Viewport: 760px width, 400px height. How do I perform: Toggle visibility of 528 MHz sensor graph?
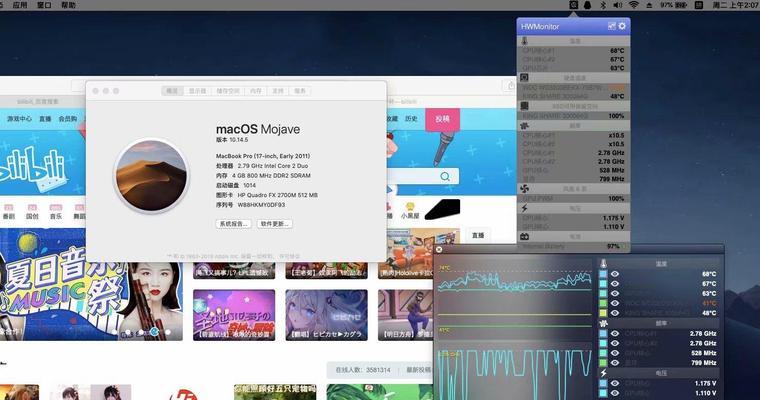(x=615, y=353)
